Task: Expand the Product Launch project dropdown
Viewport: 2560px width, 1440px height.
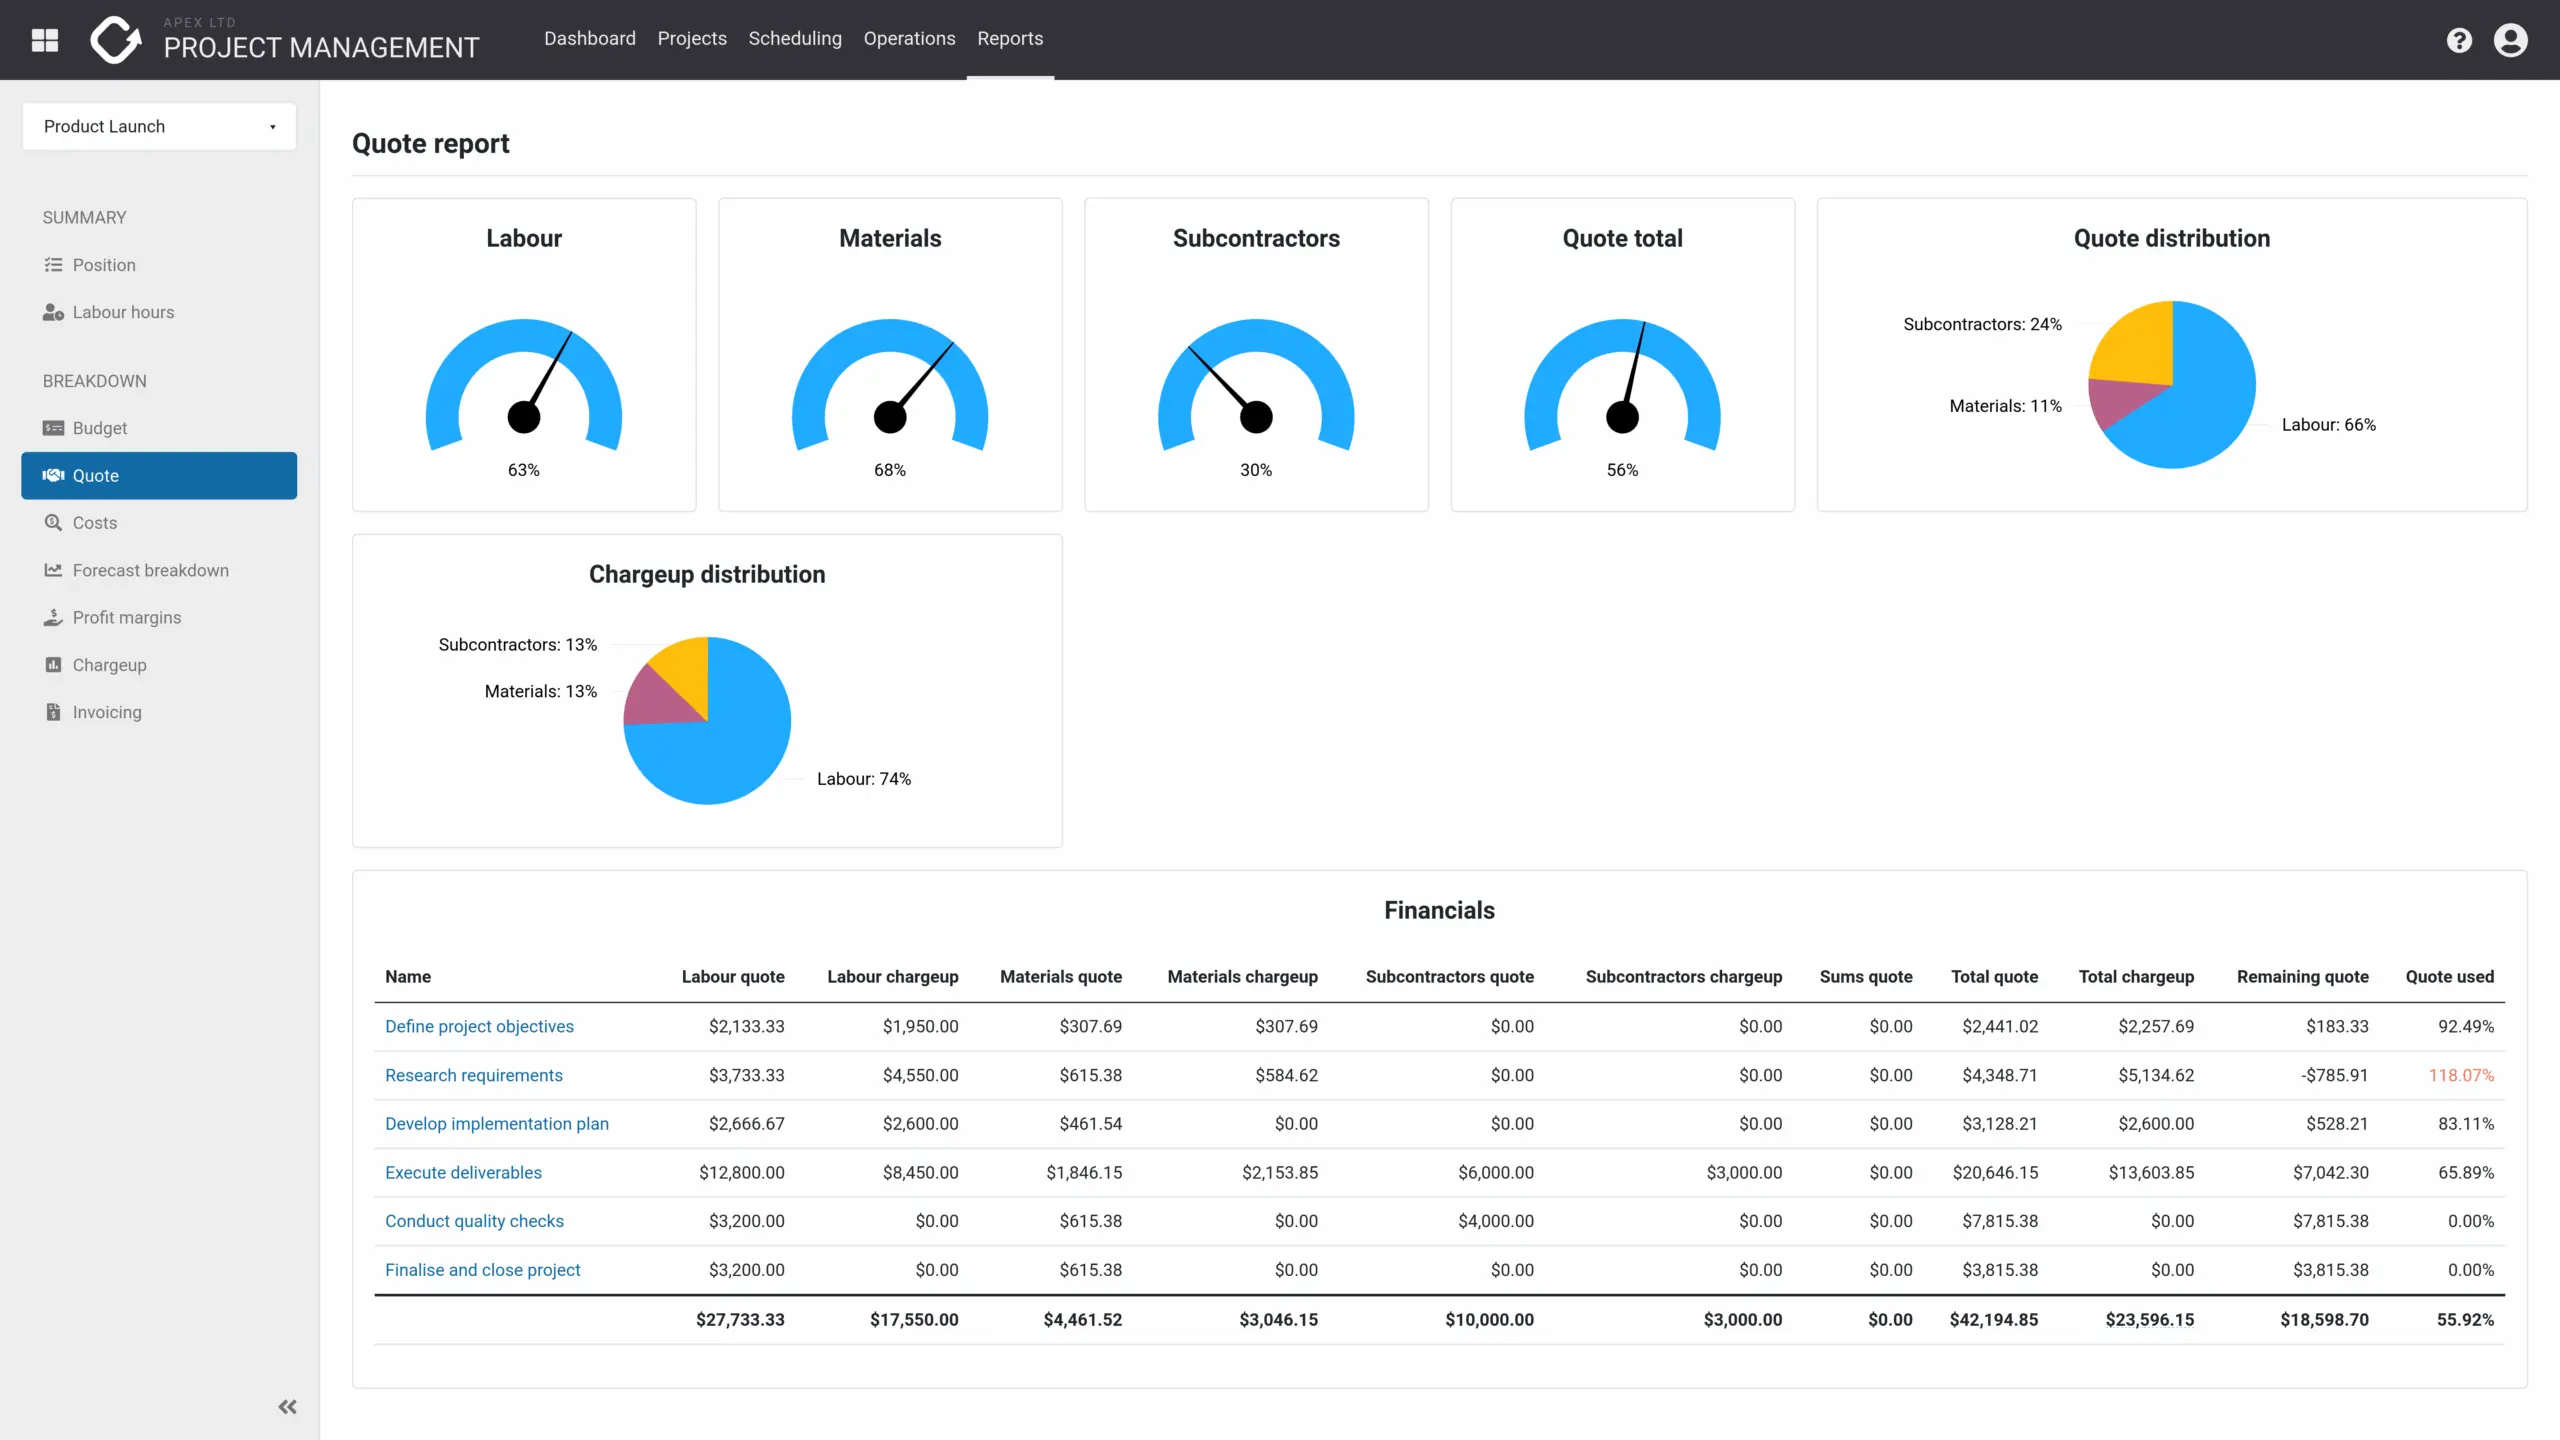Action: tap(159, 127)
